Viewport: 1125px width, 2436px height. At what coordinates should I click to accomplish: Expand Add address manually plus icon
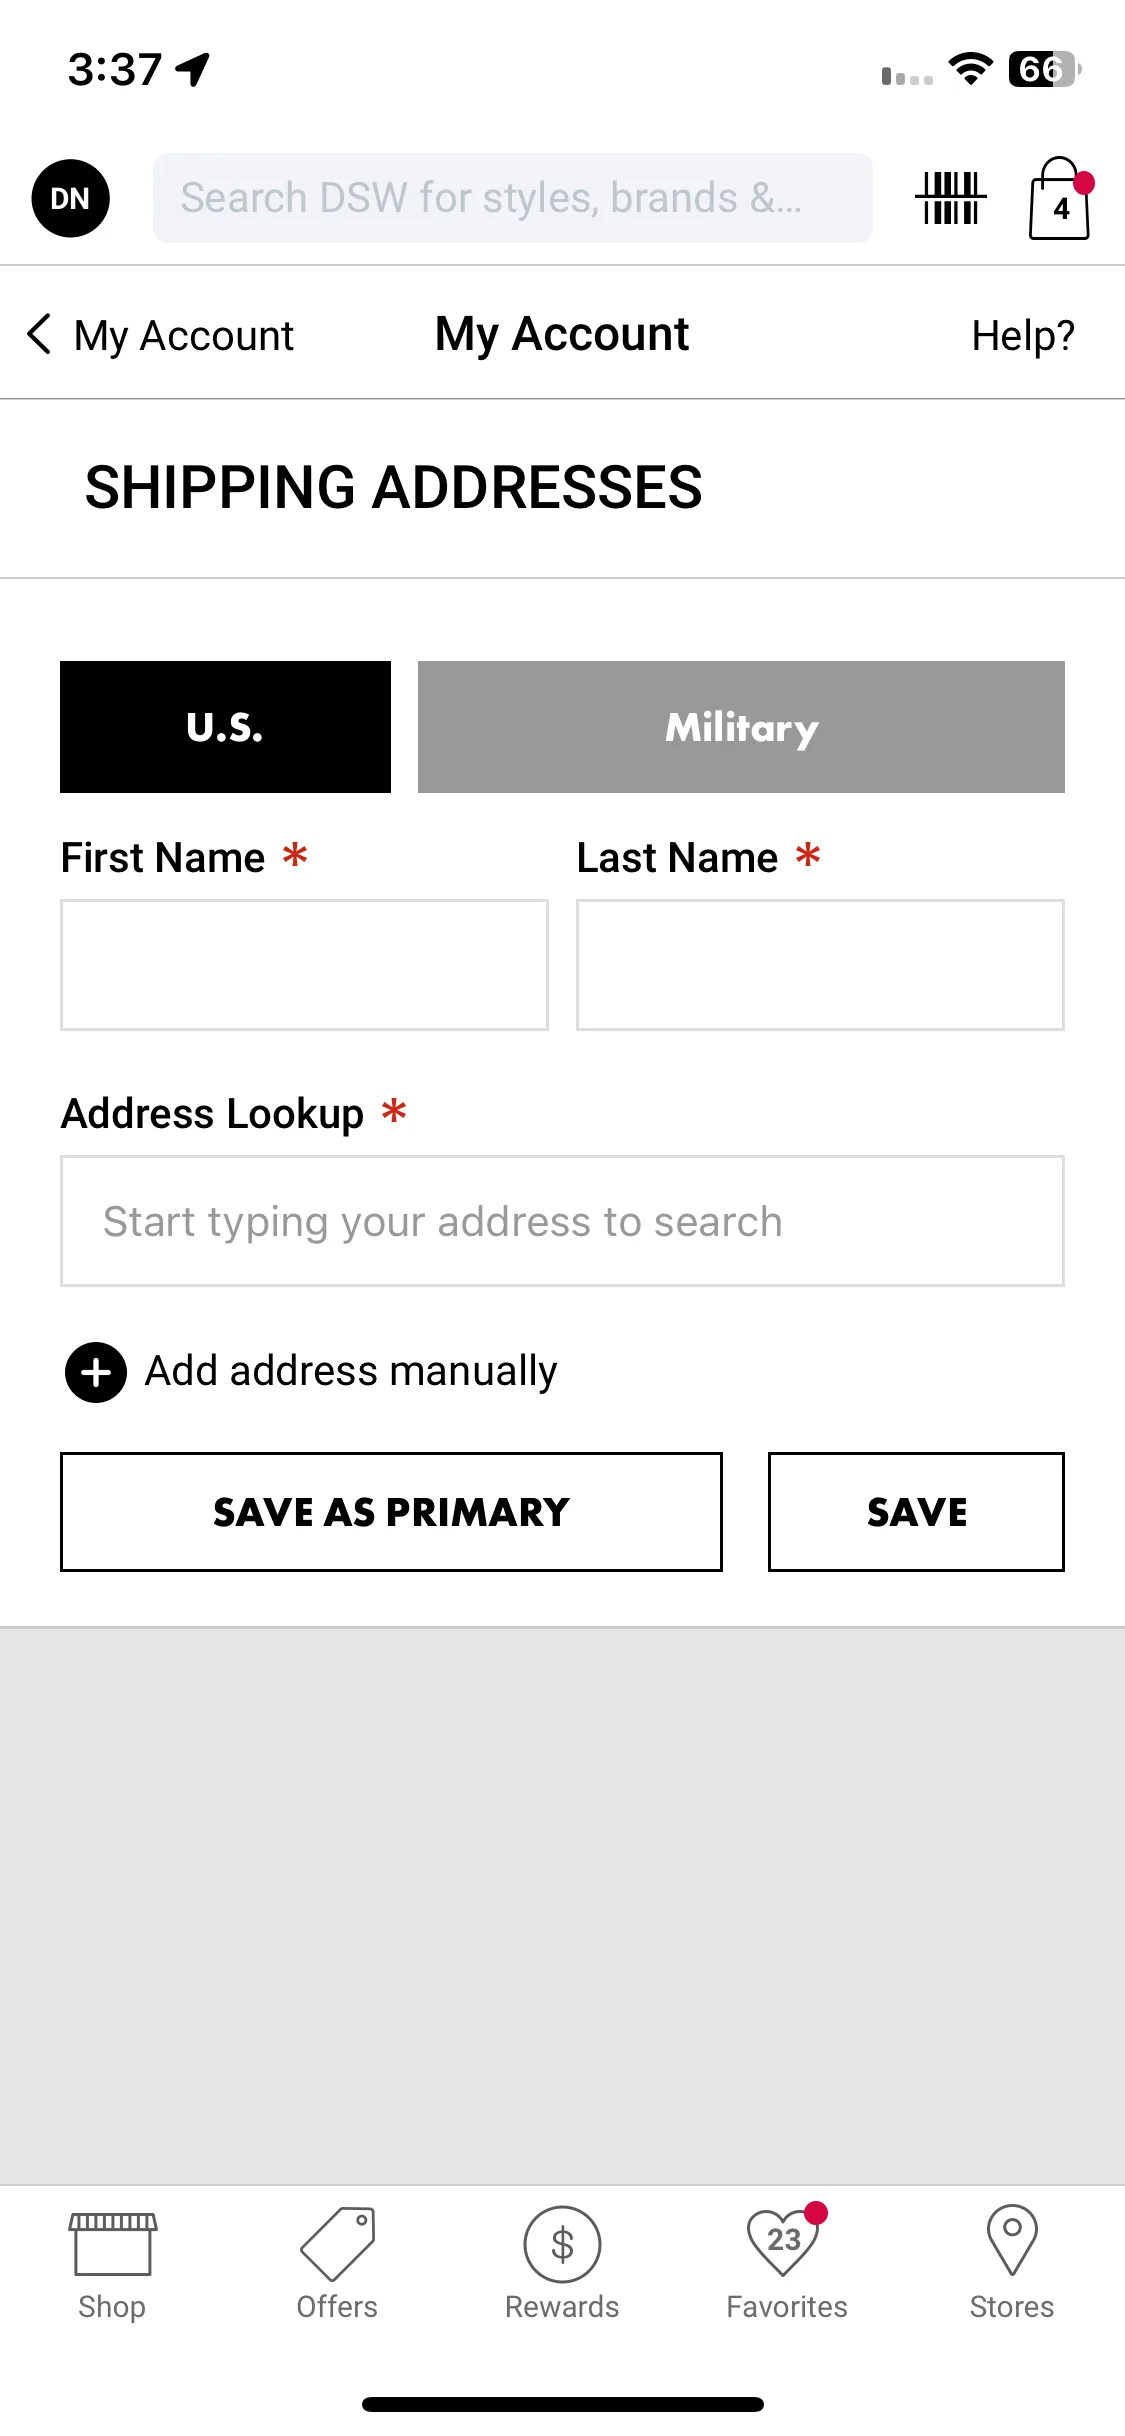(x=96, y=1372)
